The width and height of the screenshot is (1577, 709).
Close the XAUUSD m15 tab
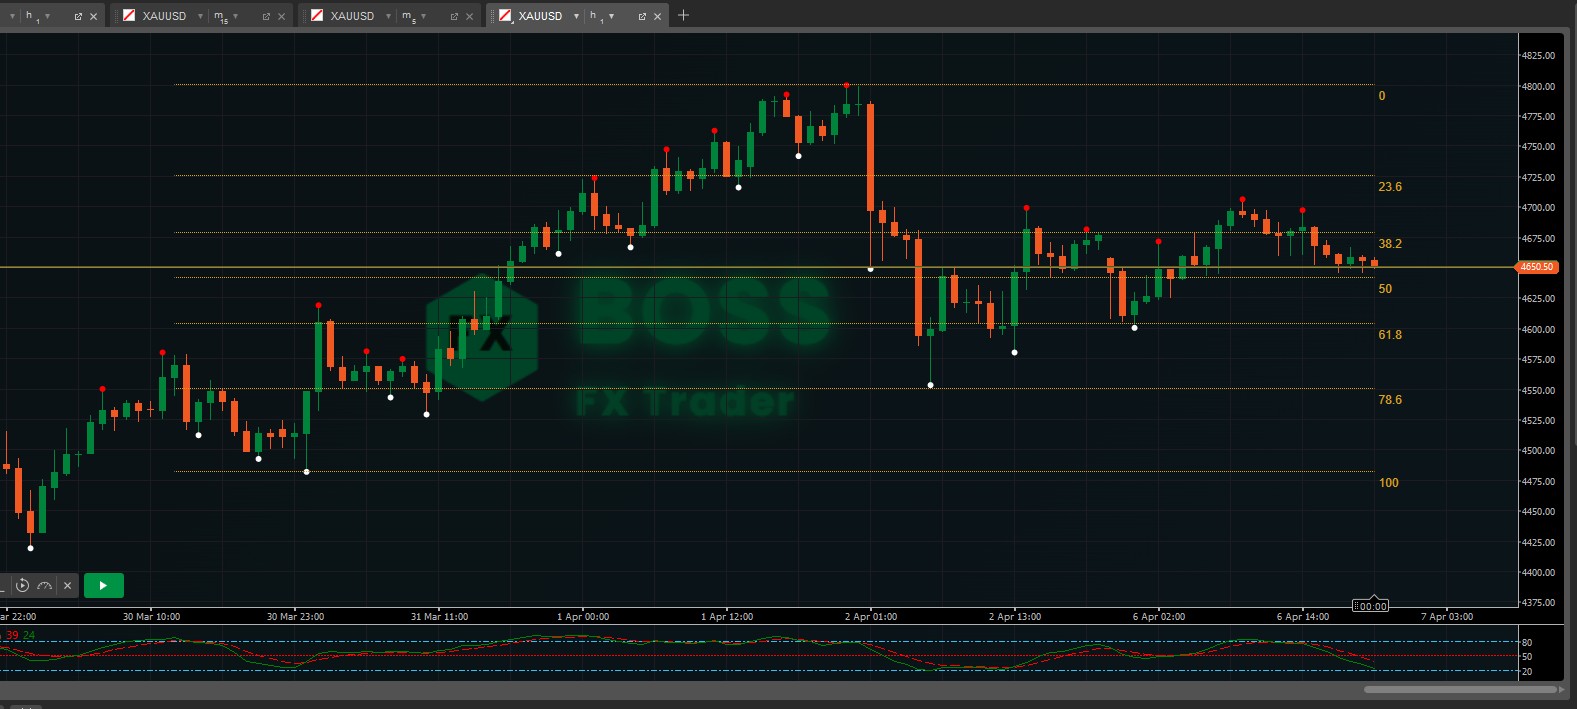(x=281, y=16)
